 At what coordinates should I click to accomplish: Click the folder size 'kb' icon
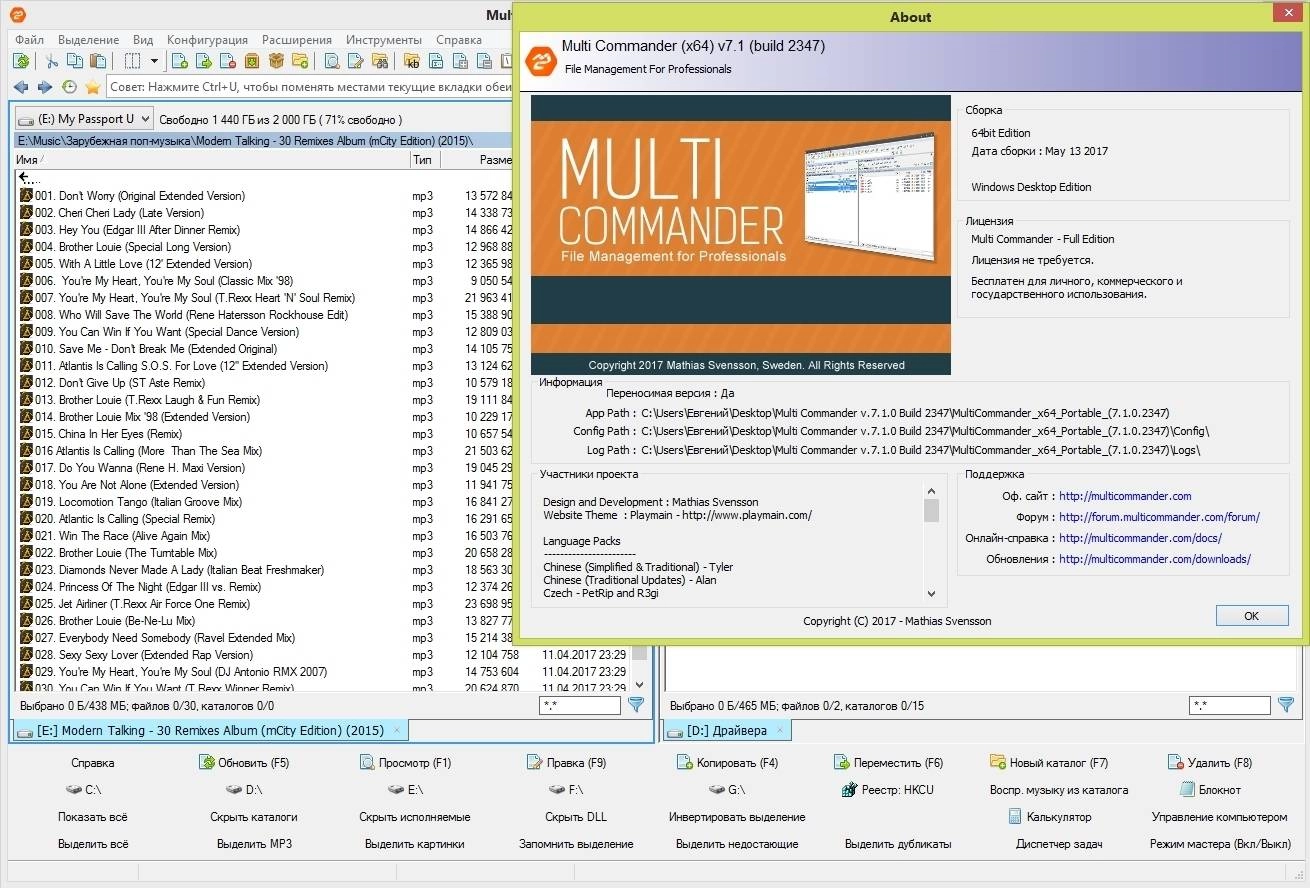tap(412, 62)
